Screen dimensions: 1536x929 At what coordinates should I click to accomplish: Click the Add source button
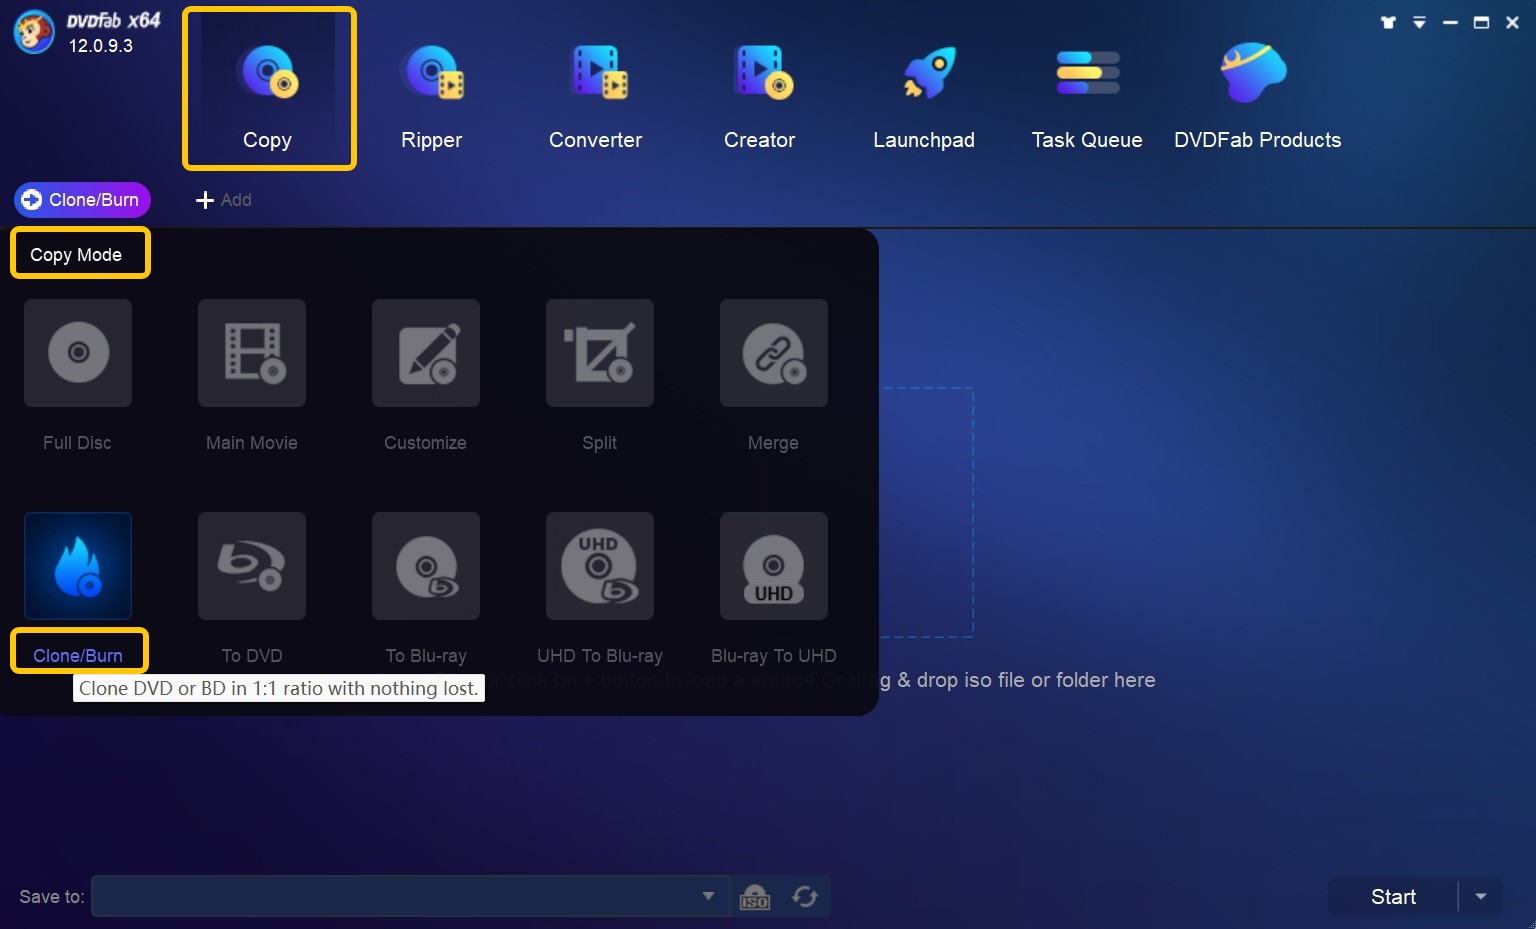[224, 200]
